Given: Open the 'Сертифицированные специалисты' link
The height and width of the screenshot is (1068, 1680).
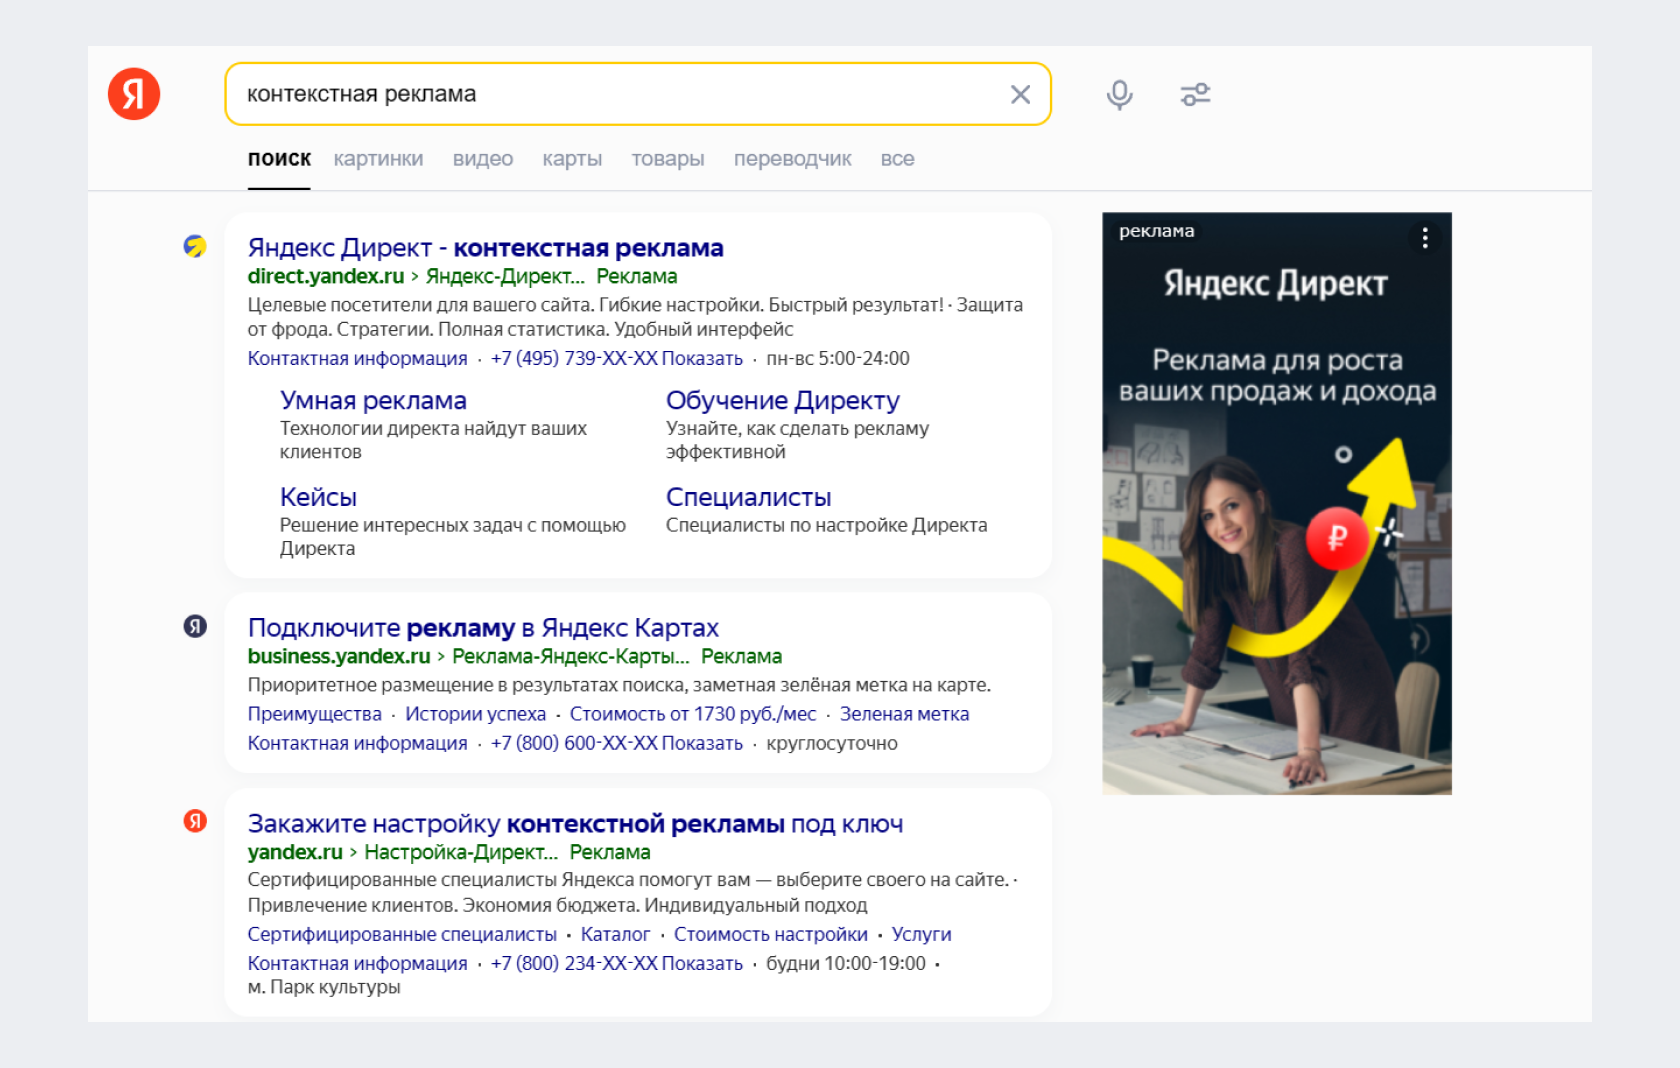Looking at the screenshot, I should coord(402,934).
